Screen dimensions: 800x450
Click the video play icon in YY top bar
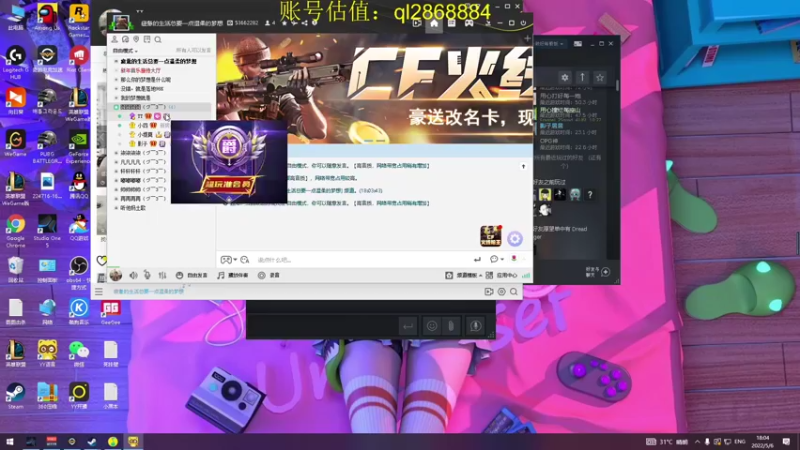417,23
